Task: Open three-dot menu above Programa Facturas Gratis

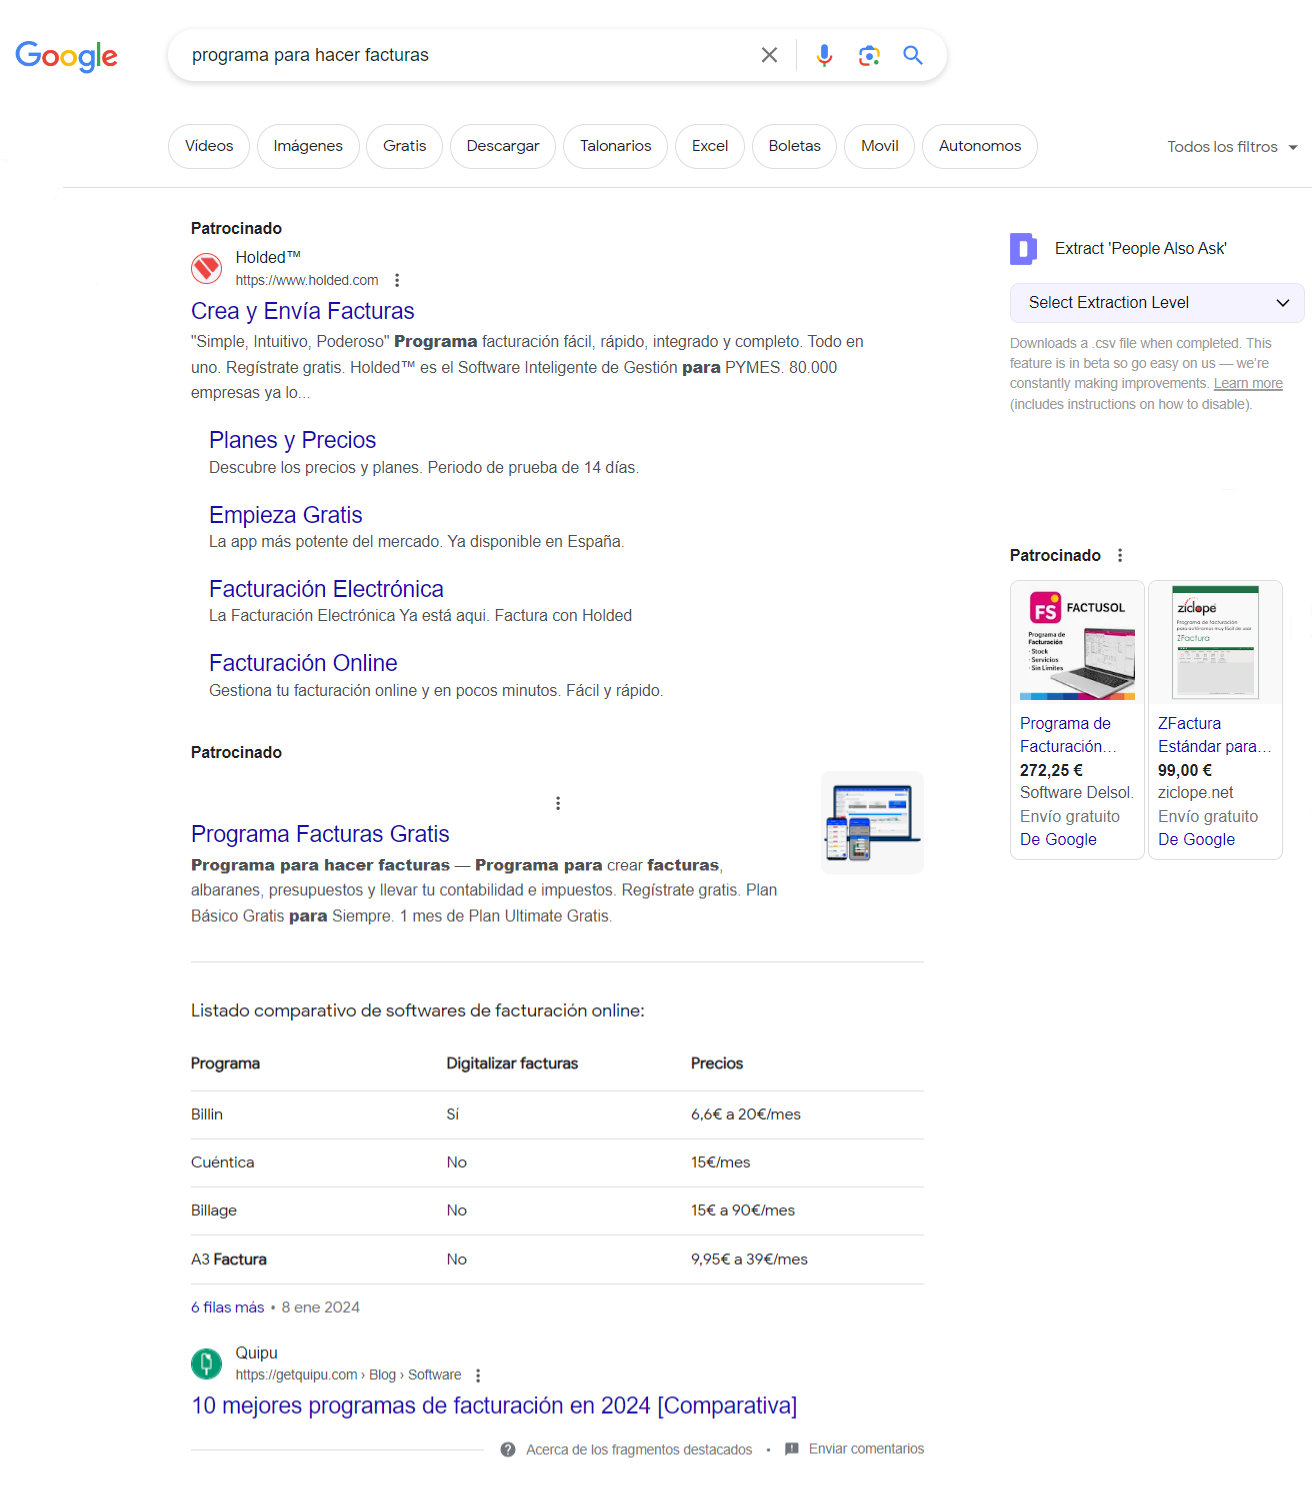Action: point(558,803)
